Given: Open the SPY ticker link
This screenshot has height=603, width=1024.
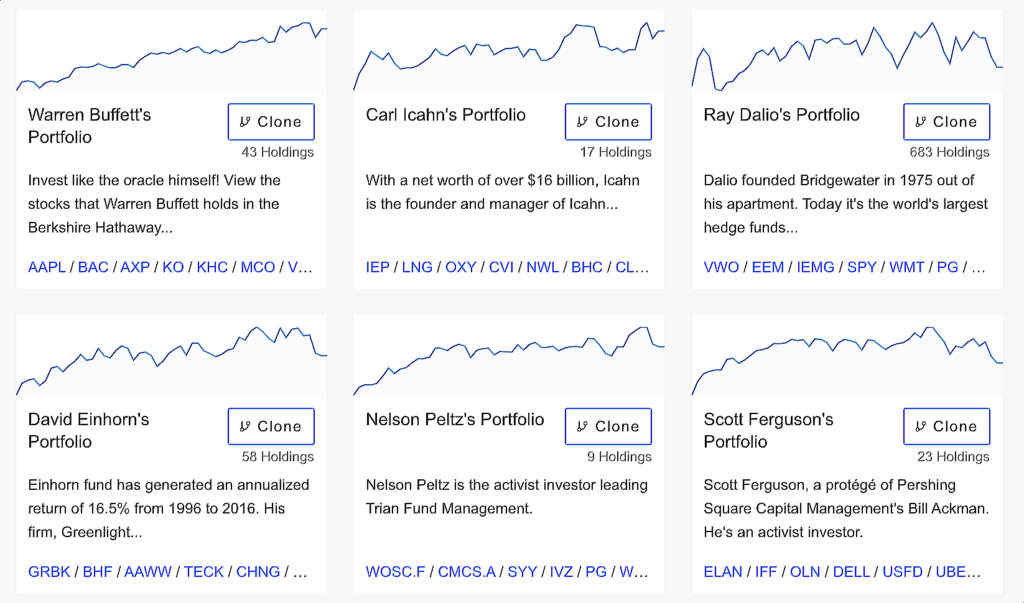Looking at the screenshot, I should pos(861,267).
